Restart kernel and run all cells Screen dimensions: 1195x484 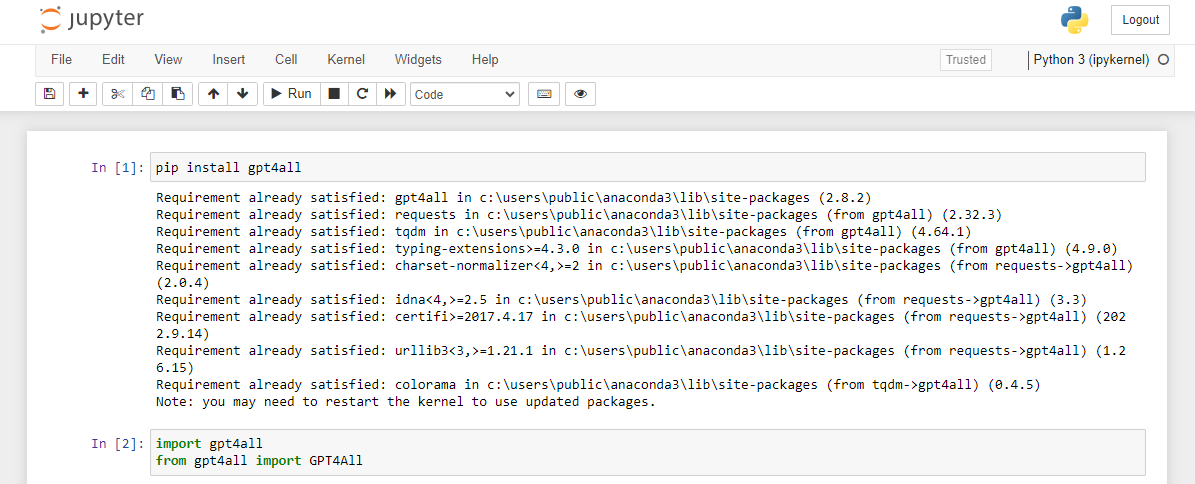[390, 94]
